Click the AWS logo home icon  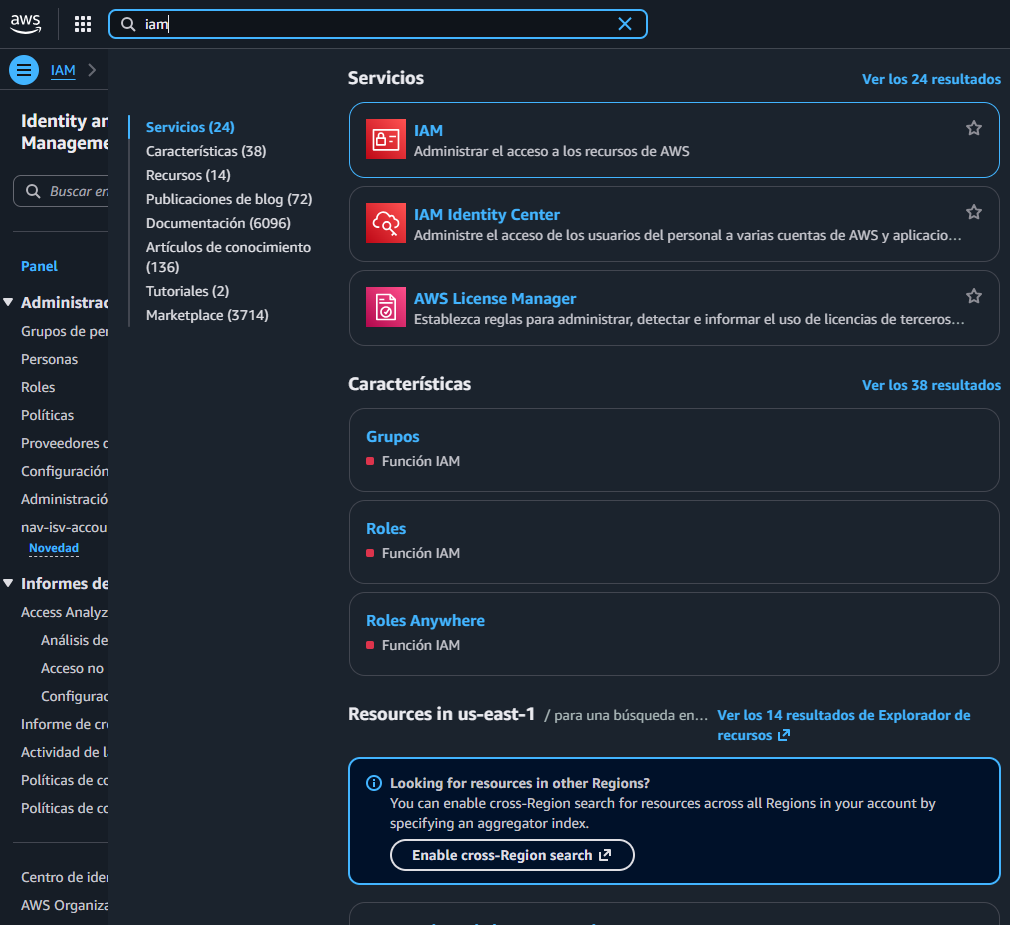click(26, 24)
